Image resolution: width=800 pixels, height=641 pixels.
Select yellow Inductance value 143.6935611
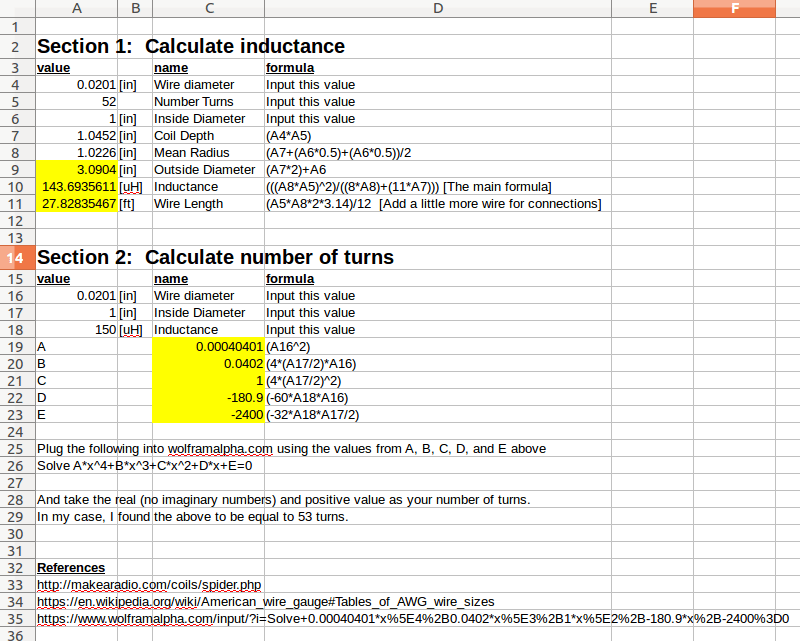[x=77, y=187]
